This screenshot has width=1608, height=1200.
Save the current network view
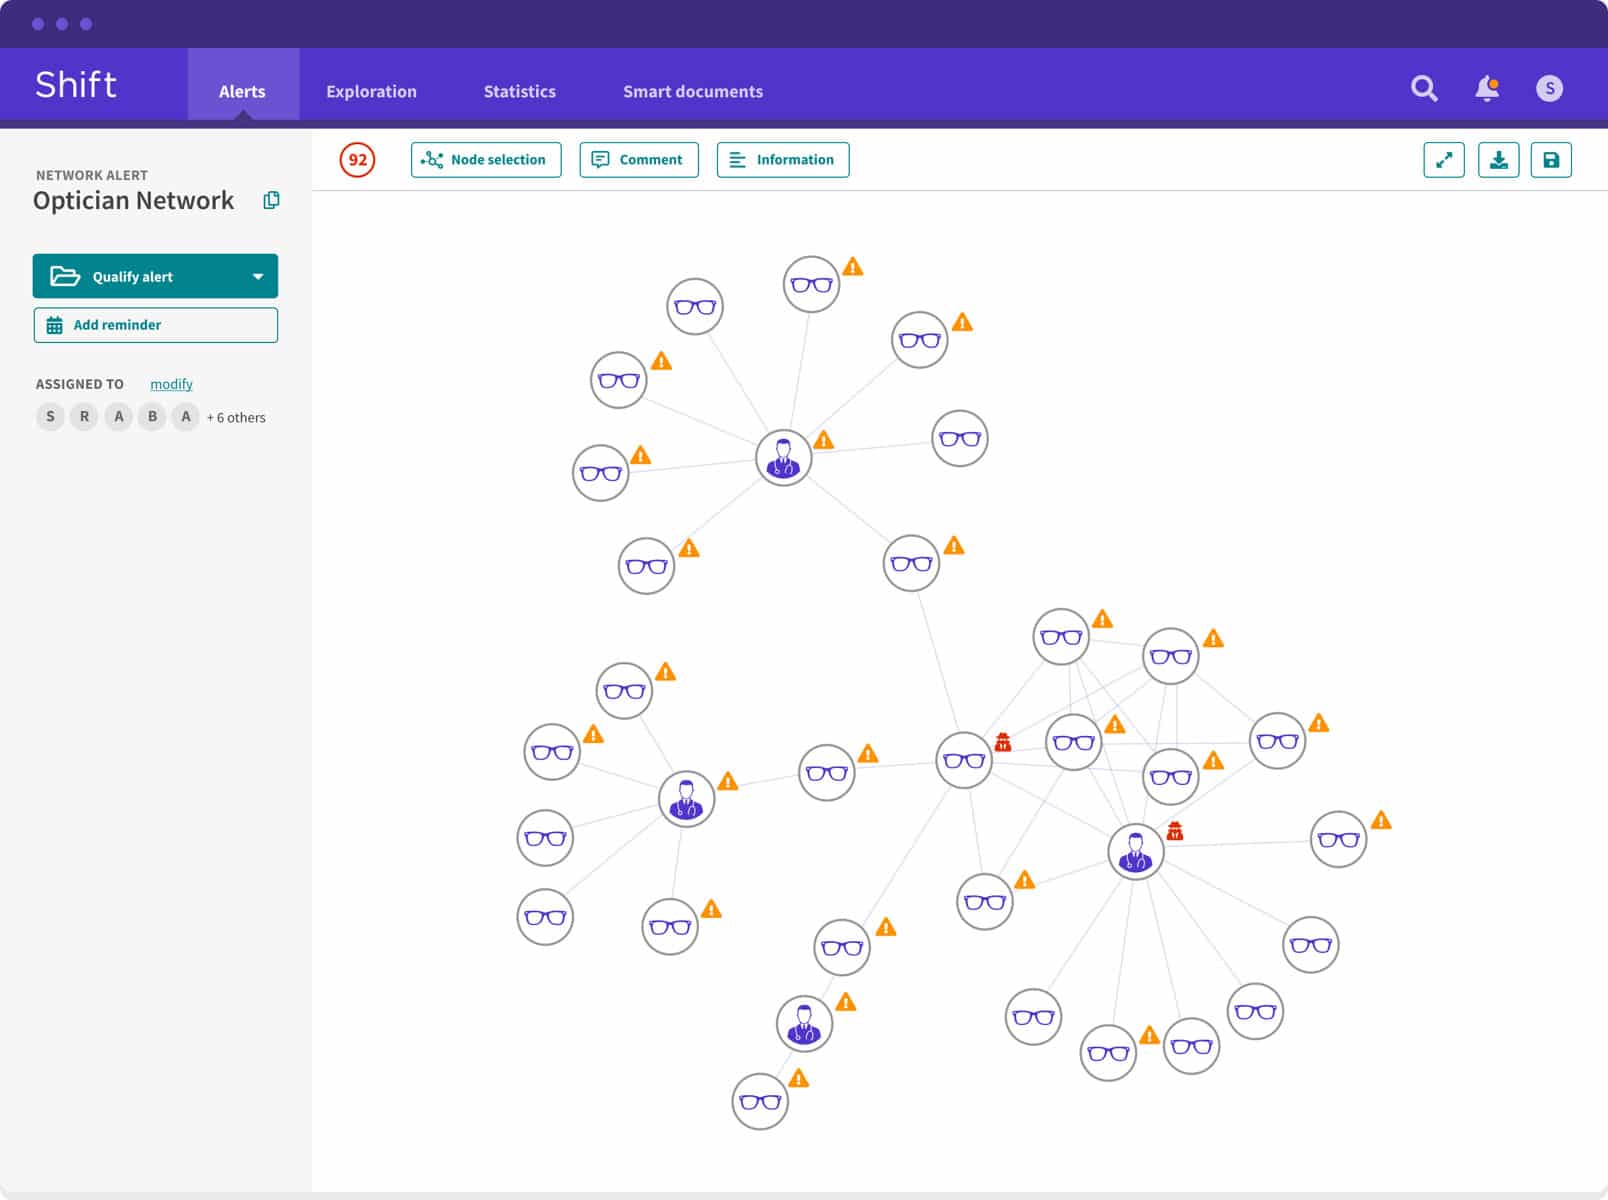coord(1552,159)
